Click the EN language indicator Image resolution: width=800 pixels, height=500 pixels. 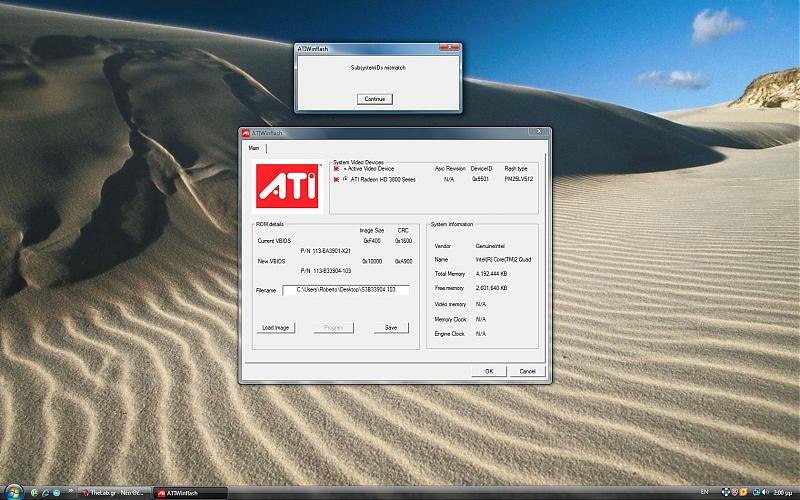pos(705,492)
